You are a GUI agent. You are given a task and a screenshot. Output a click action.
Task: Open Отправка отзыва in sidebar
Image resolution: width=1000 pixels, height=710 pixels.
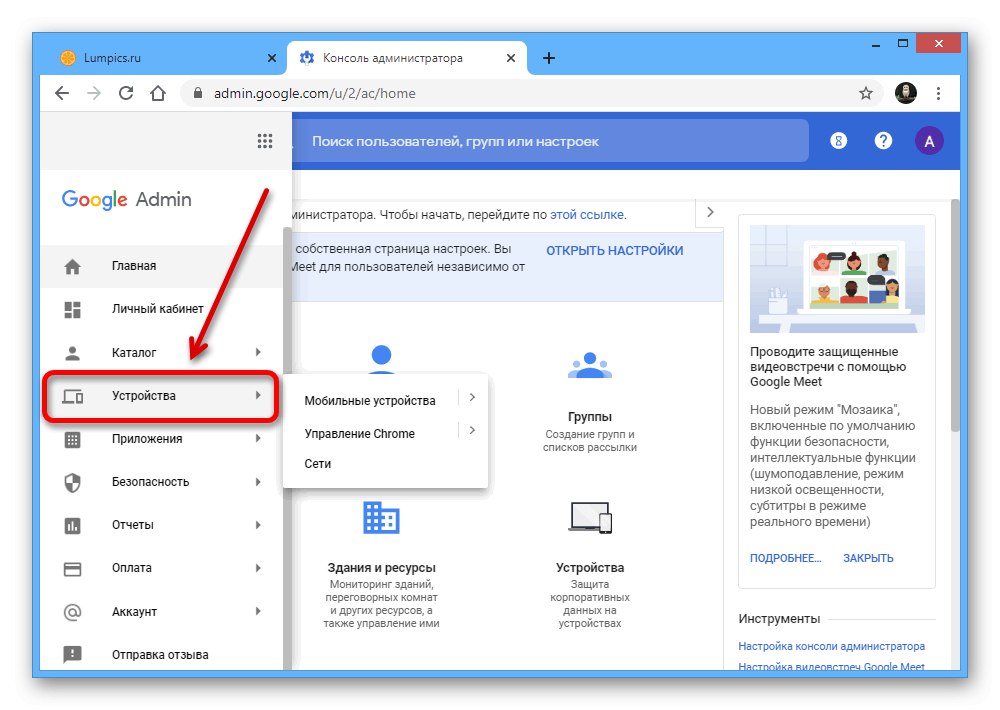tap(161, 655)
